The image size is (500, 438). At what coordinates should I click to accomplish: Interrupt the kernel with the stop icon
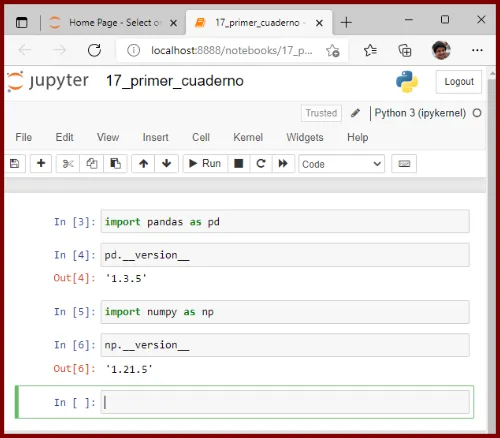tap(239, 164)
